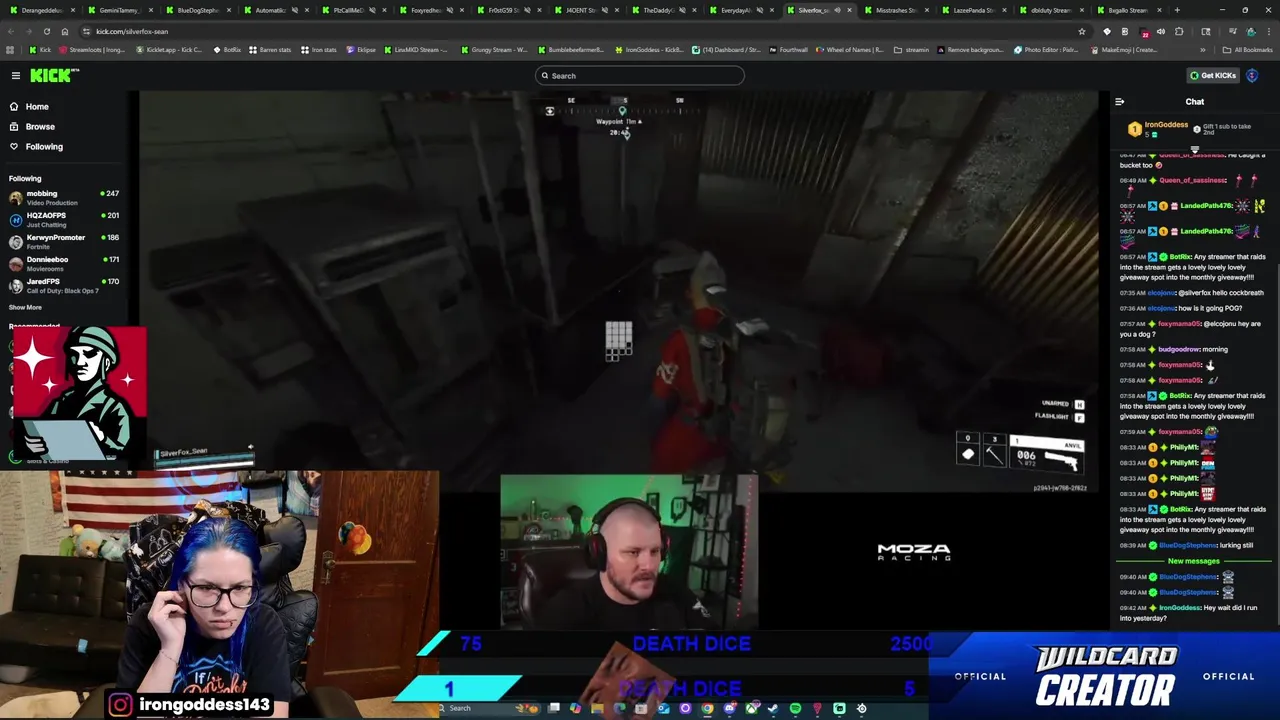Open a new browser tab
Viewport: 1280px width, 720px height.
(1177, 10)
